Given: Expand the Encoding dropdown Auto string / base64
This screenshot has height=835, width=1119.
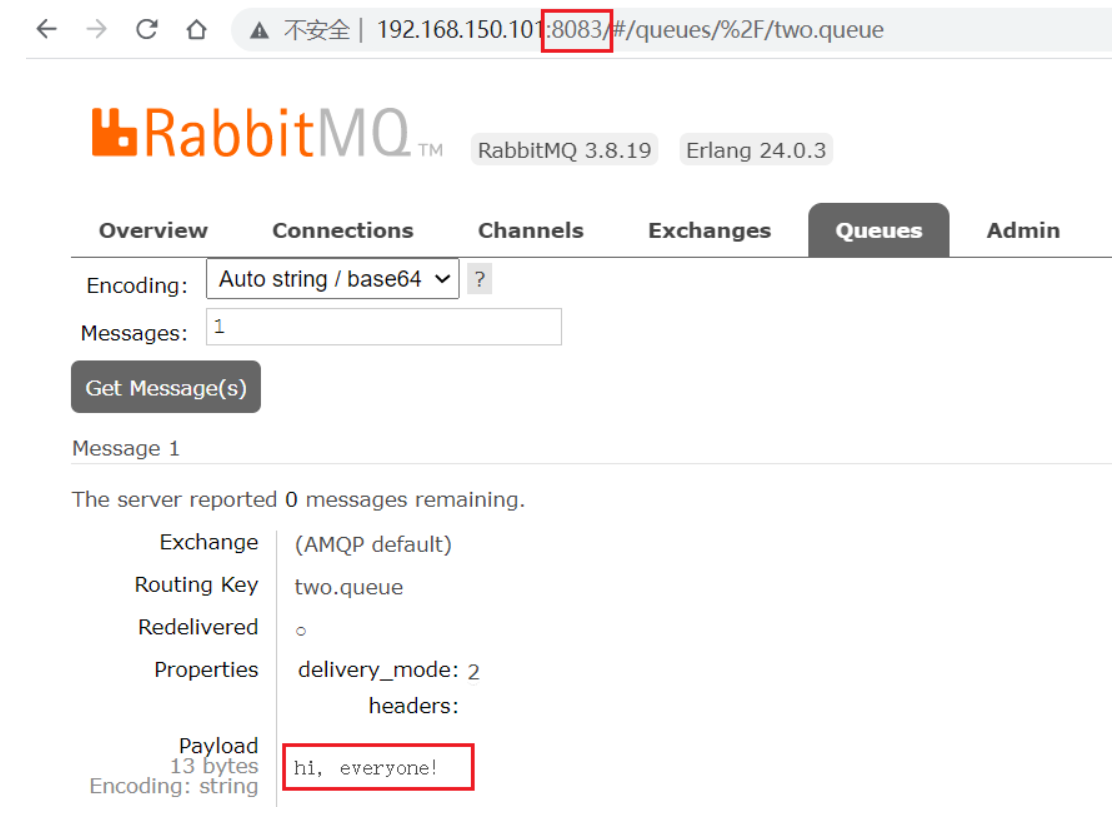Looking at the screenshot, I should click(333, 278).
